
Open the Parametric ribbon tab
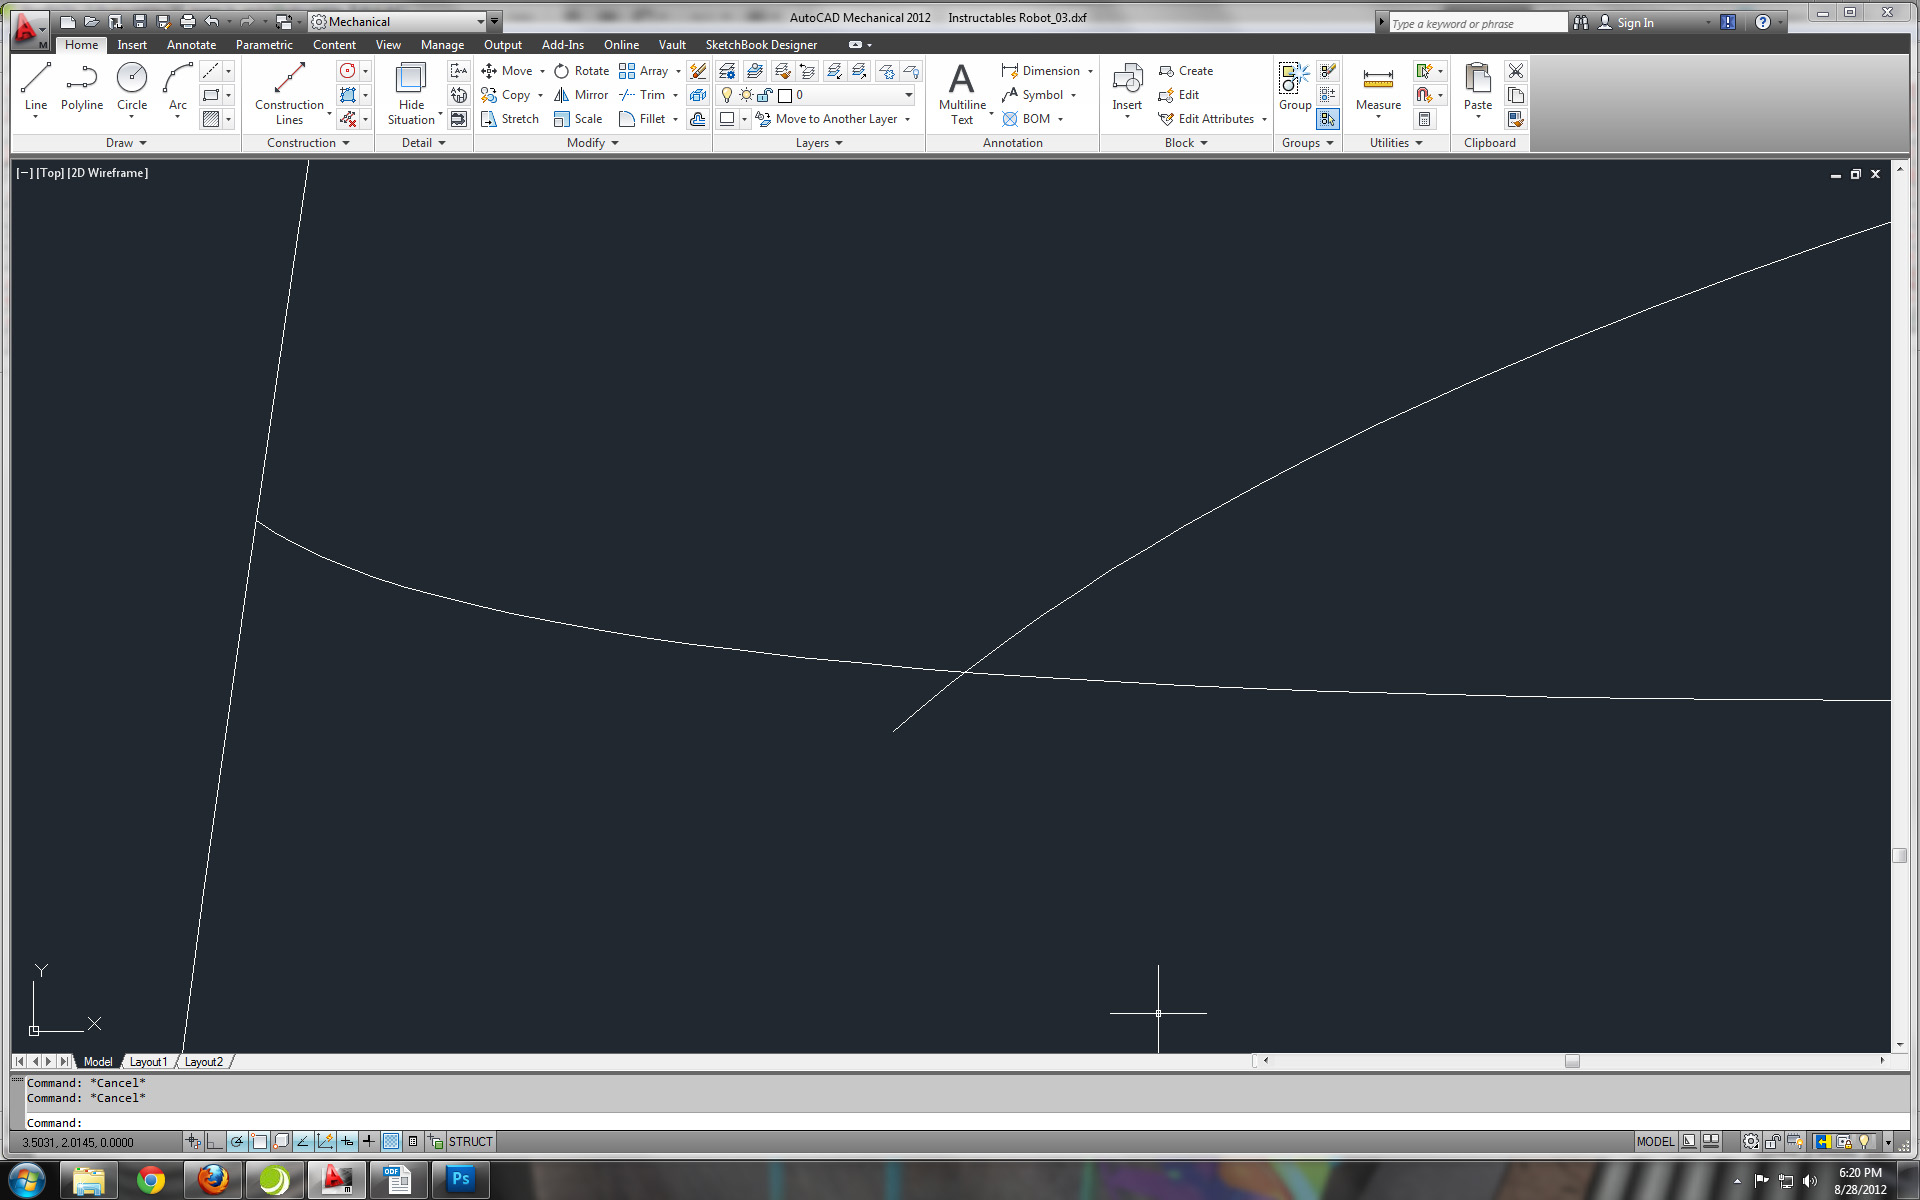point(263,44)
